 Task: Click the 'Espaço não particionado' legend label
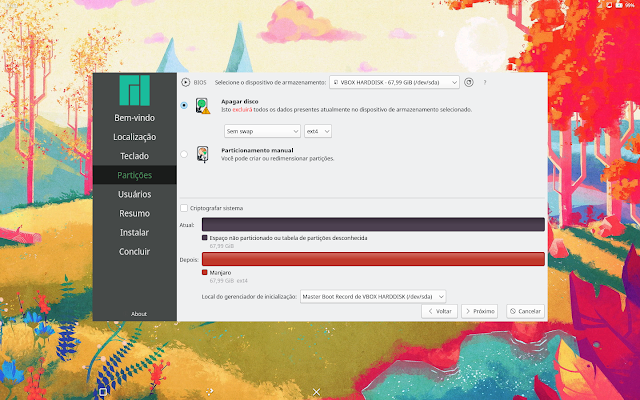click(288, 238)
